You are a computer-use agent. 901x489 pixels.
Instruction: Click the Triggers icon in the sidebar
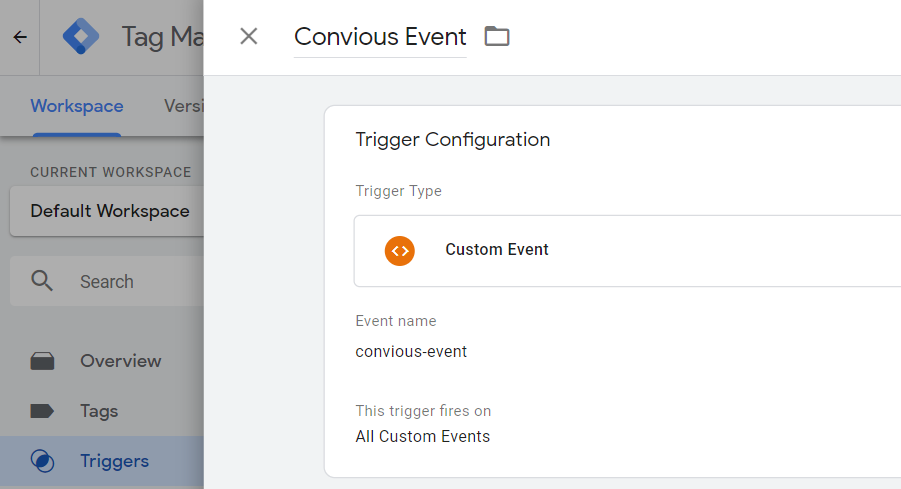coord(42,461)
